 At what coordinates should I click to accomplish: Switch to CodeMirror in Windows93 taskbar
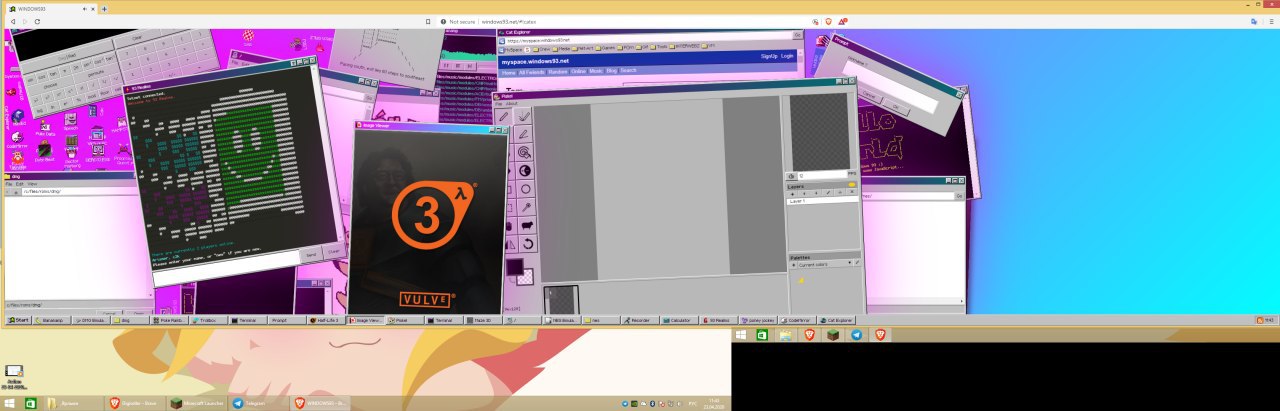click(798, 320)
